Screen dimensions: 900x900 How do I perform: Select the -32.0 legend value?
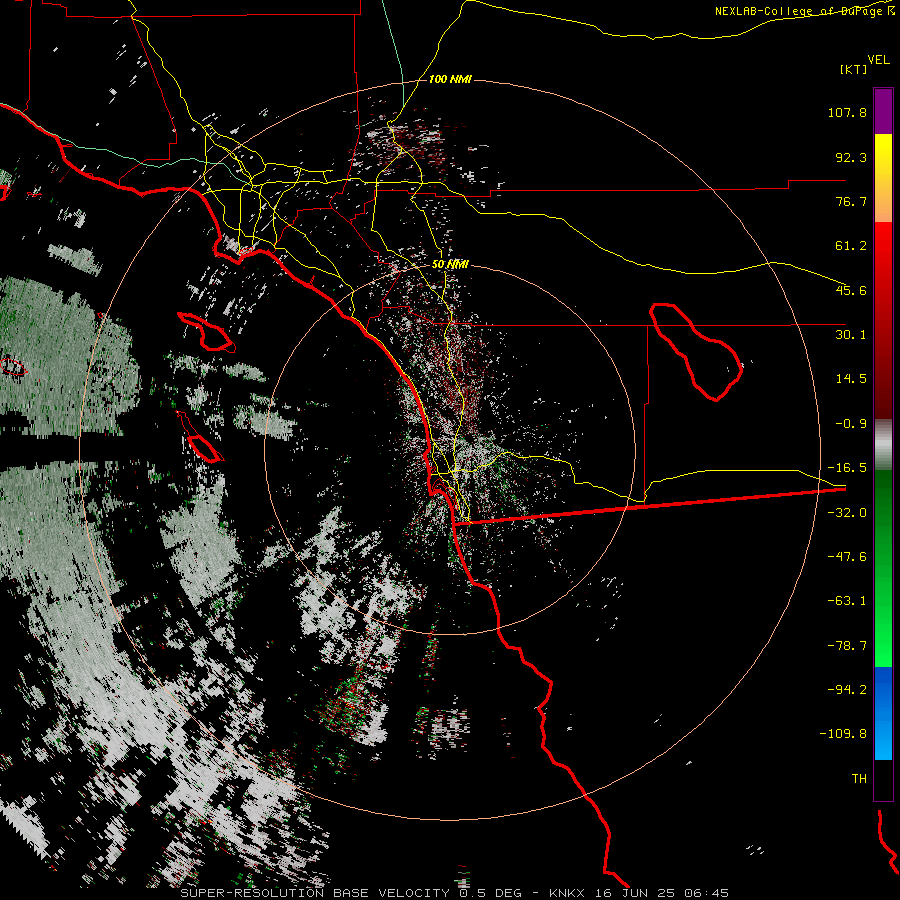pos(847,513)
